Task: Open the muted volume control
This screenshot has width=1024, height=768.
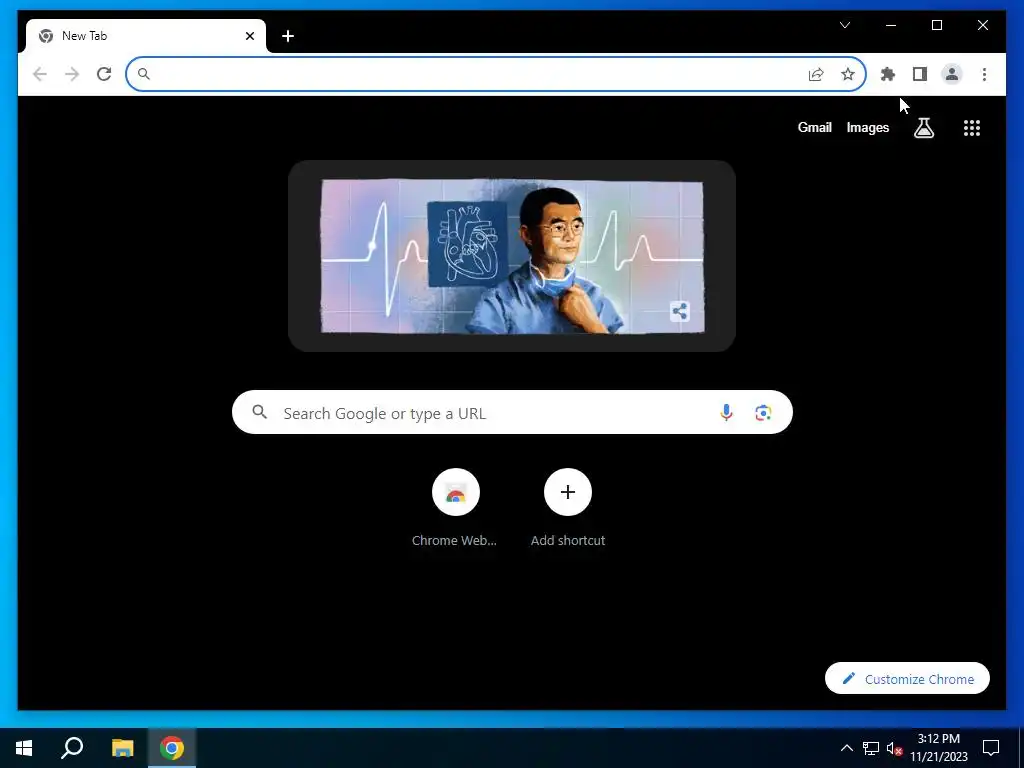Action: [895, 748]
